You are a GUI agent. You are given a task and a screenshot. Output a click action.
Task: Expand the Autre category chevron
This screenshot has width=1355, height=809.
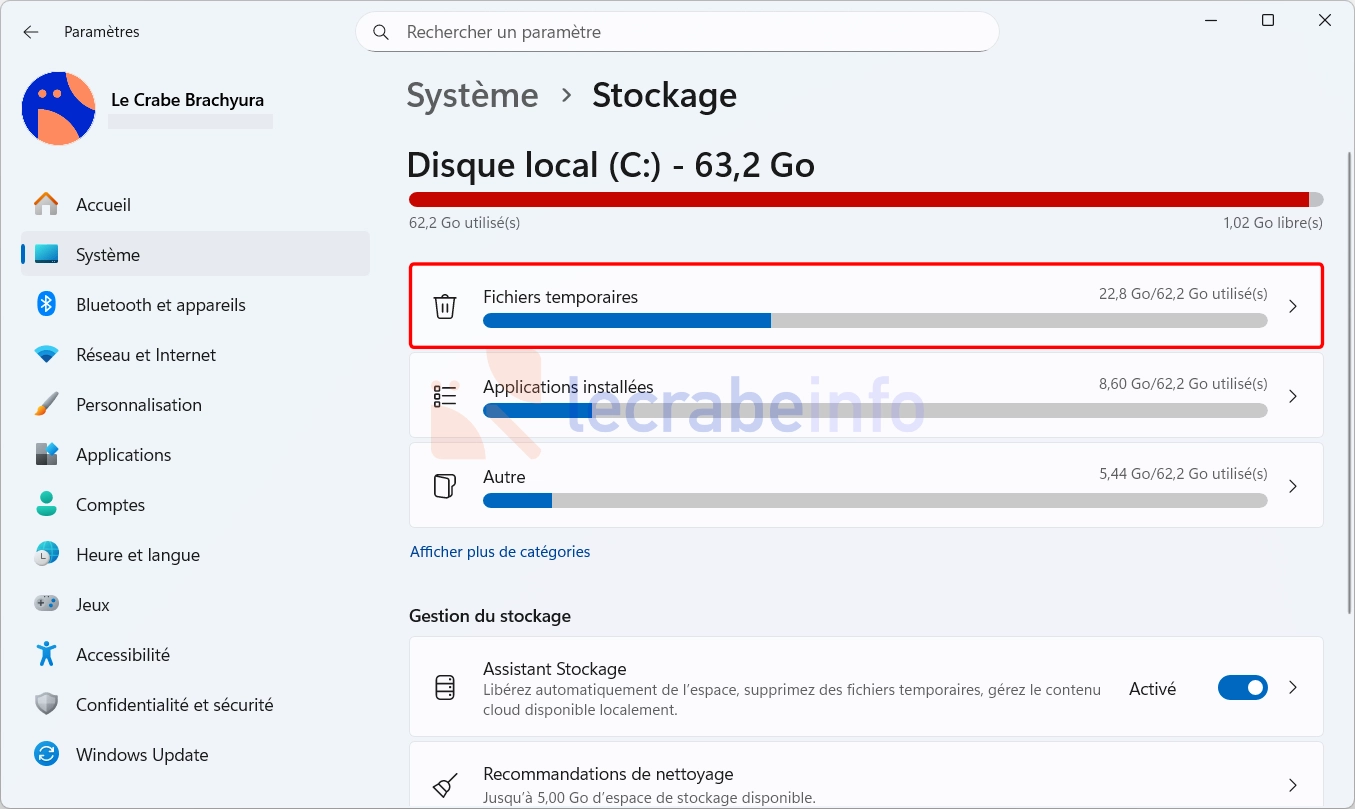[x=1293, y=486]
